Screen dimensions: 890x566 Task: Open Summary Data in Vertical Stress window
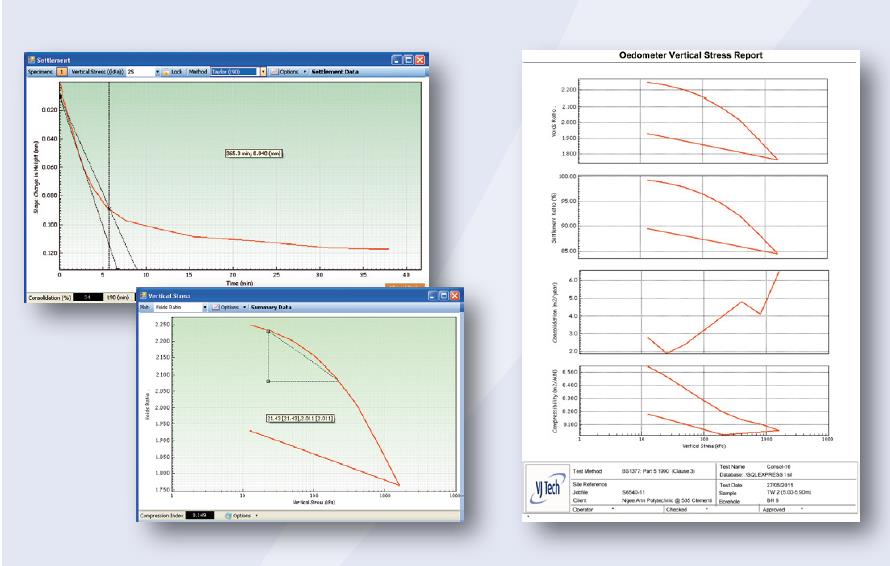pyautogui.click(x=276, y=307)
